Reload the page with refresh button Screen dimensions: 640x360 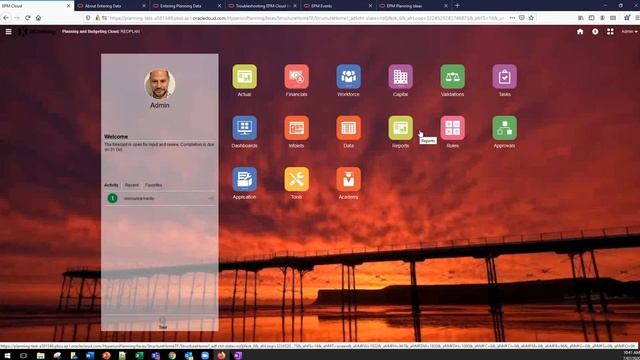[x=28, y=18]
